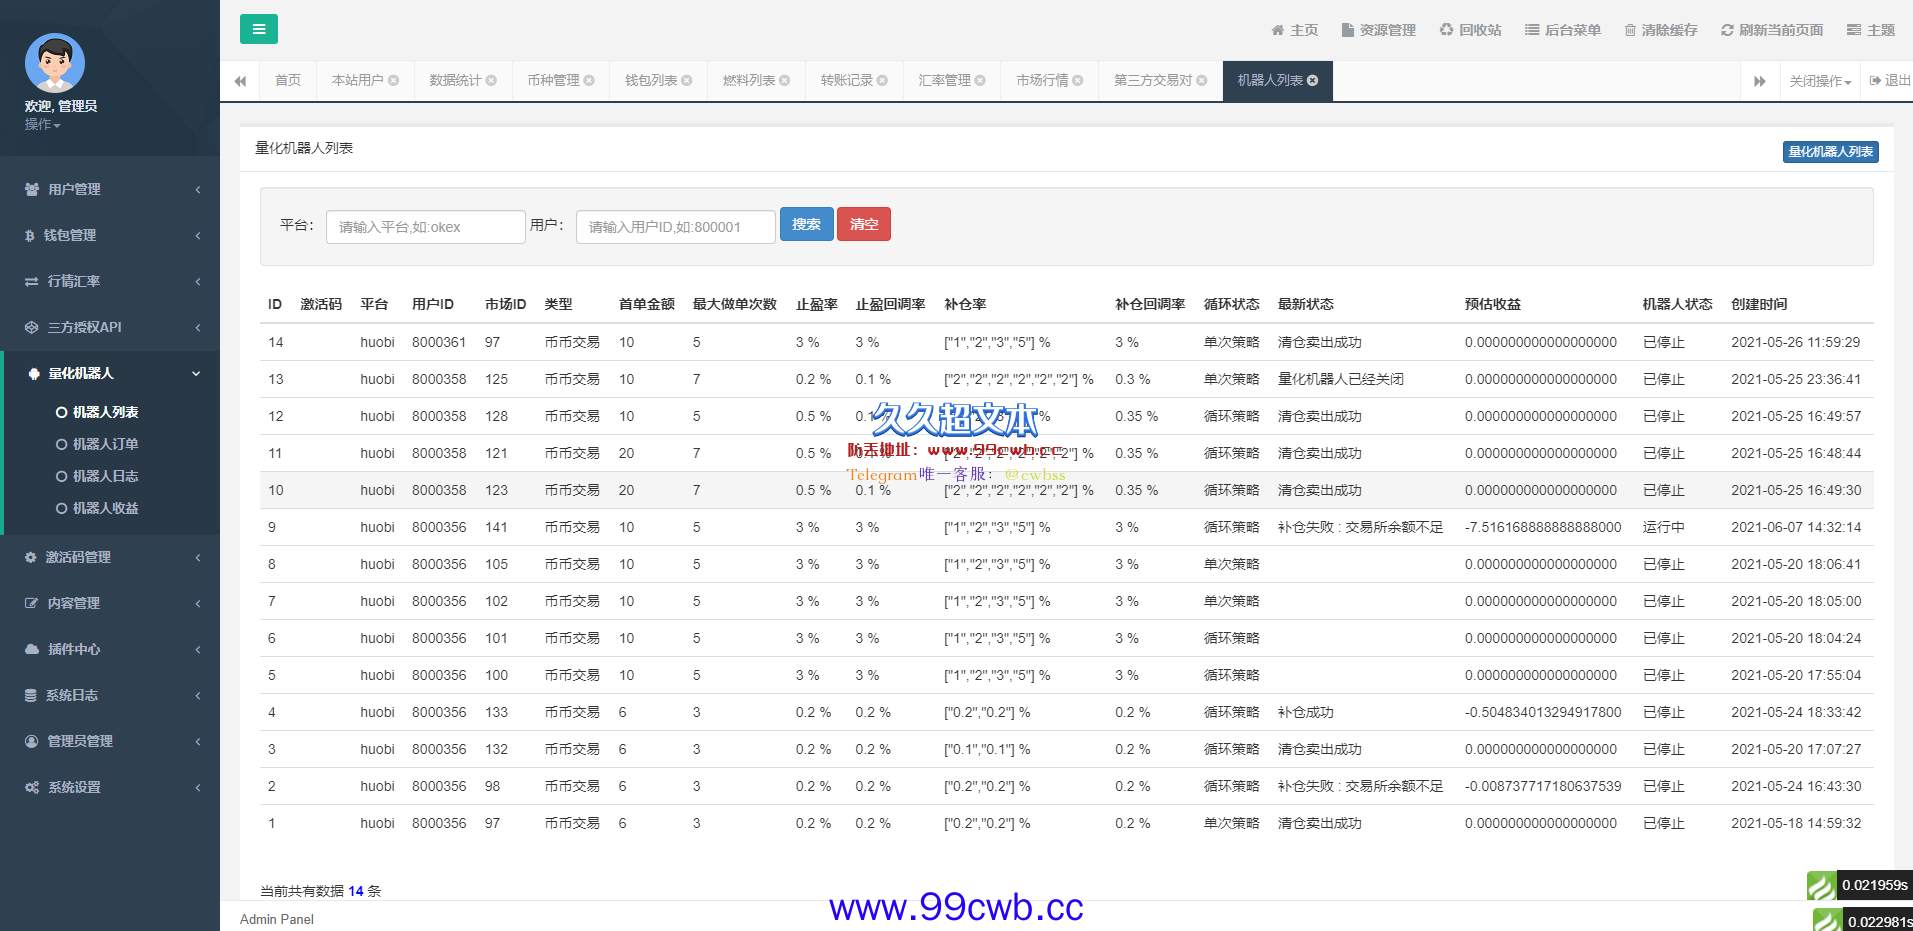1913x931 pixels.
Task: Expand the 系统设置 sidebar menu
Action: point(110,787)
